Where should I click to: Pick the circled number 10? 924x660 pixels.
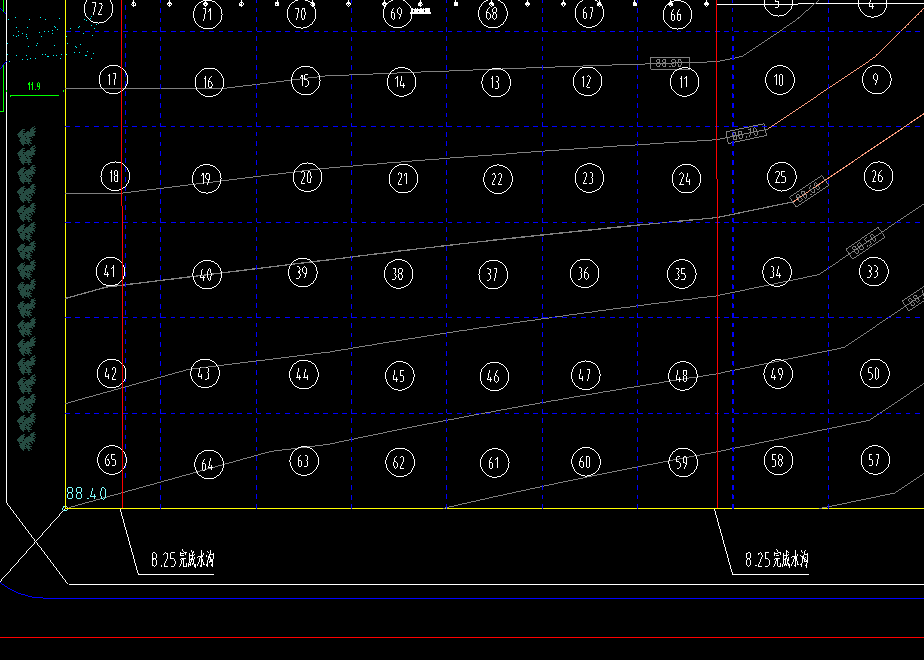(779, 80)
